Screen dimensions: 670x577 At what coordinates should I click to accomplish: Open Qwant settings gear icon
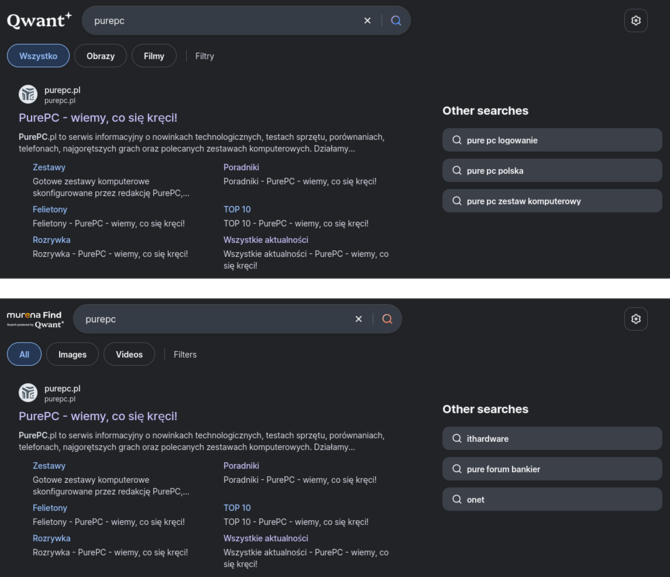coord(635,21)
